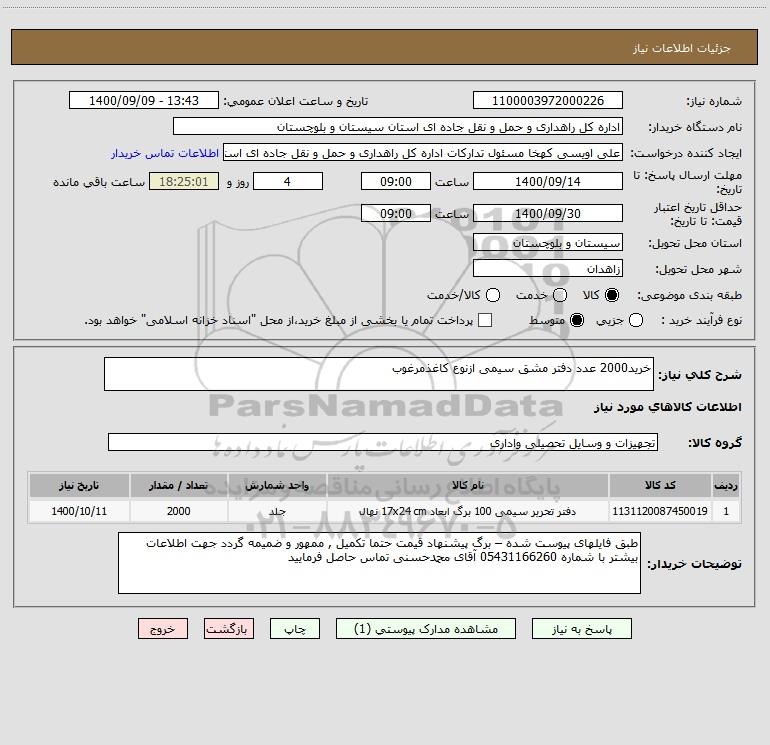
Task: Click the general description box خرید2000 عدد دفتر
Action: [x=379, y=374]
